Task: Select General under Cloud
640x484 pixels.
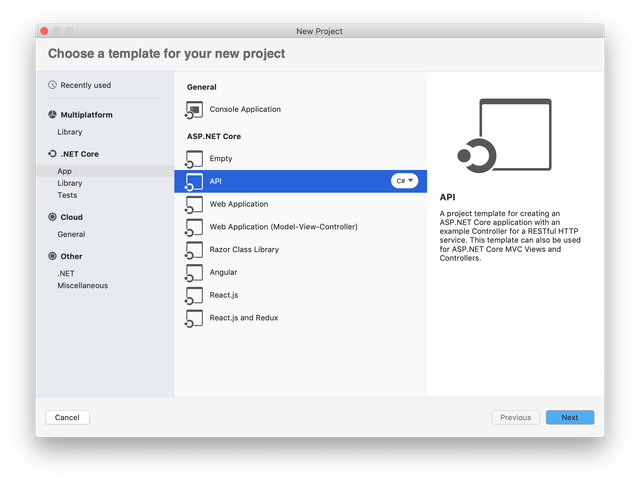Action: [x=71, y=234]
